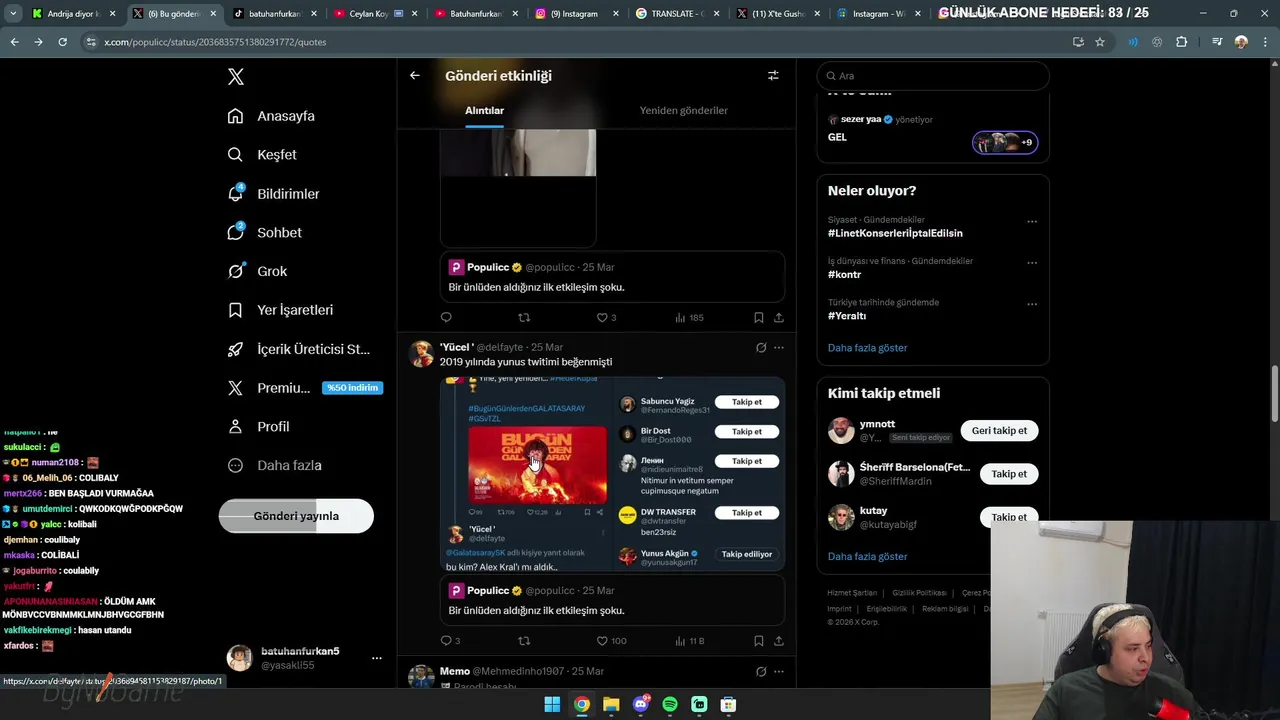This screenshot has height=720, width=1280.
Task: Open Sohbet chat section
Action: (x=264, y=232)
